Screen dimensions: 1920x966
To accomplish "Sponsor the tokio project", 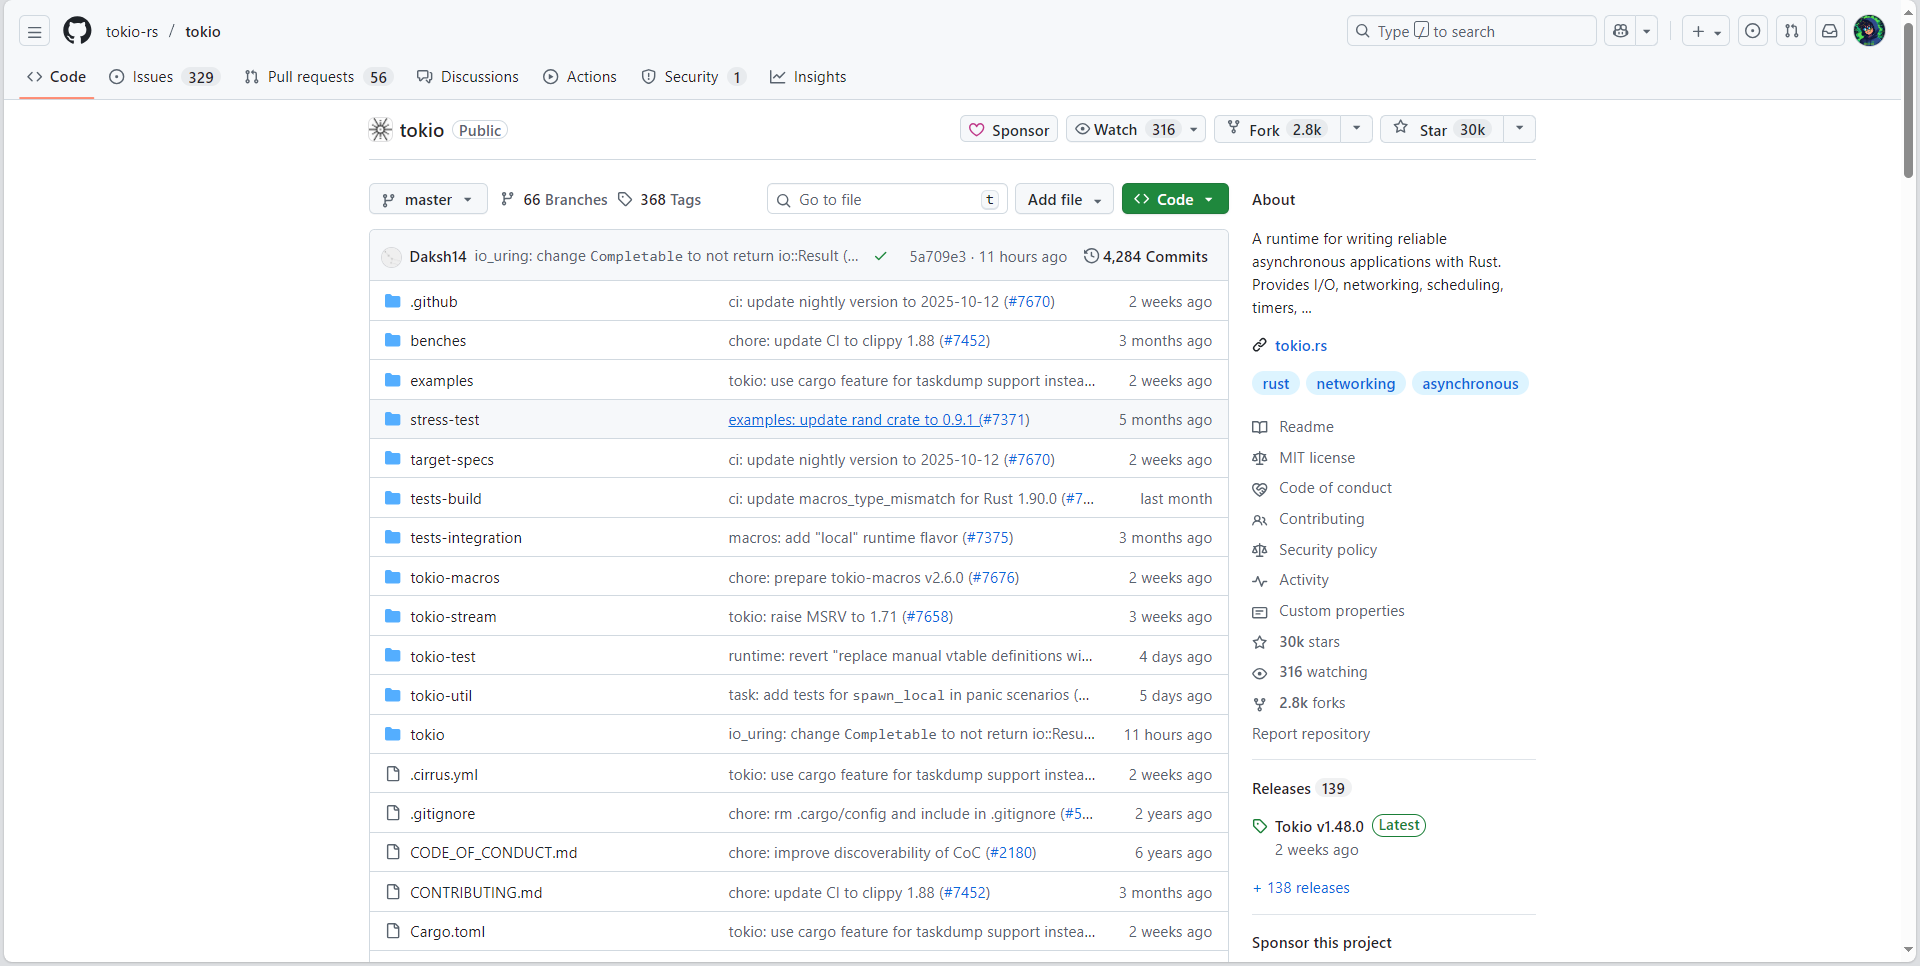I will coord(1009,129).
